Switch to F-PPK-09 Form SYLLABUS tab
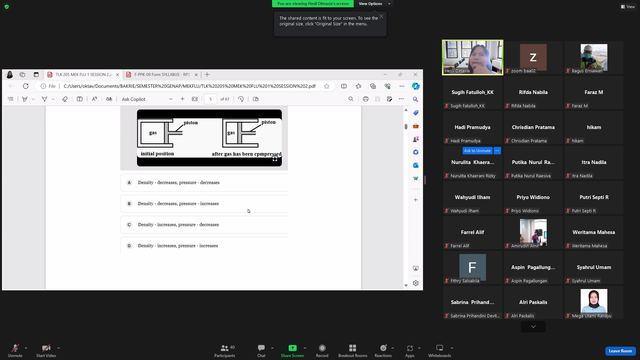Screen dimensions: 640x360 [161, 75]
